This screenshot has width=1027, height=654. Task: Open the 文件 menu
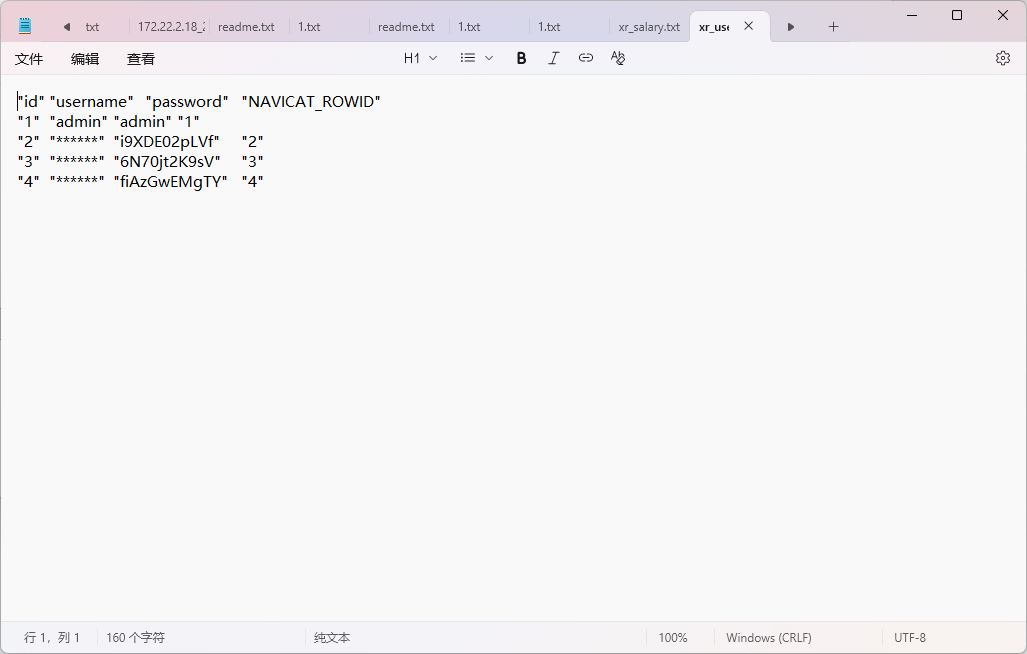pyautogui.click(x=29, y=59)
